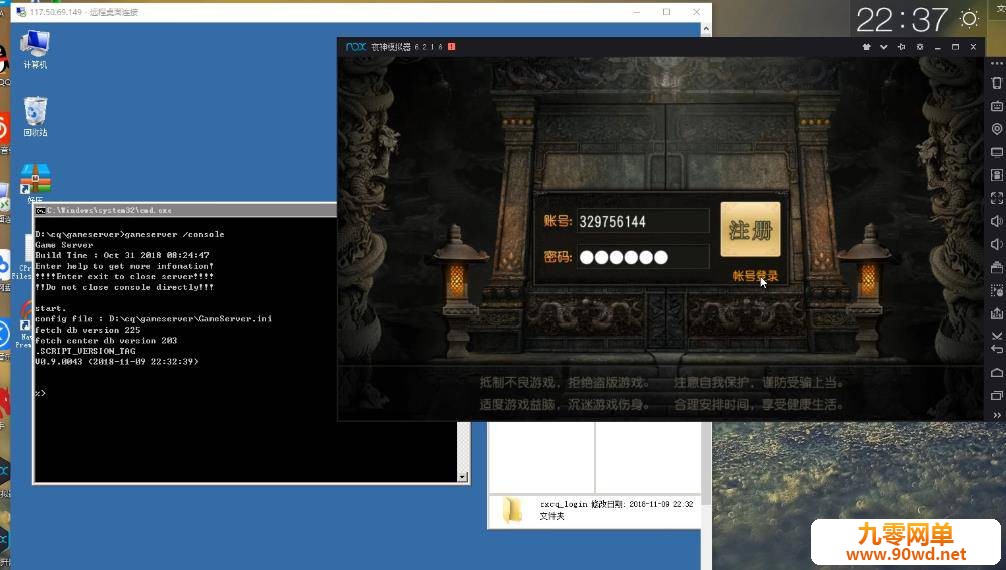Click 'config file' line in cmd window
Image resolution: width=1006 pixels, height=570 pixels.
point(153,318)
